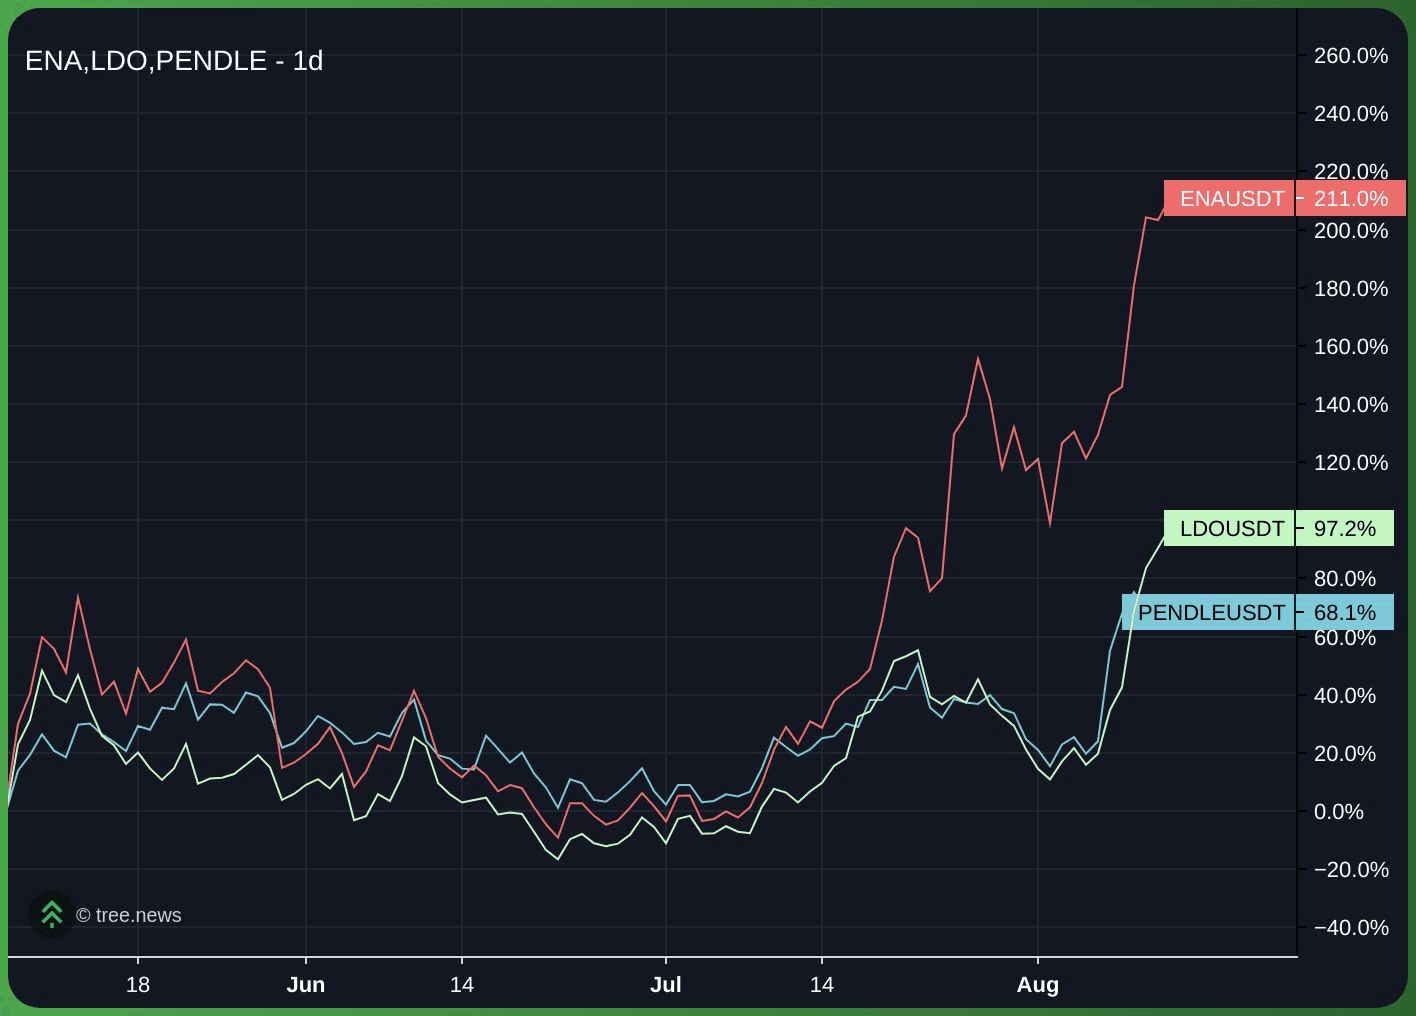This screenshot has width=1416, height=1016.
Task: Click the 200.0% axis label
Action: [x=1350, y=231]
